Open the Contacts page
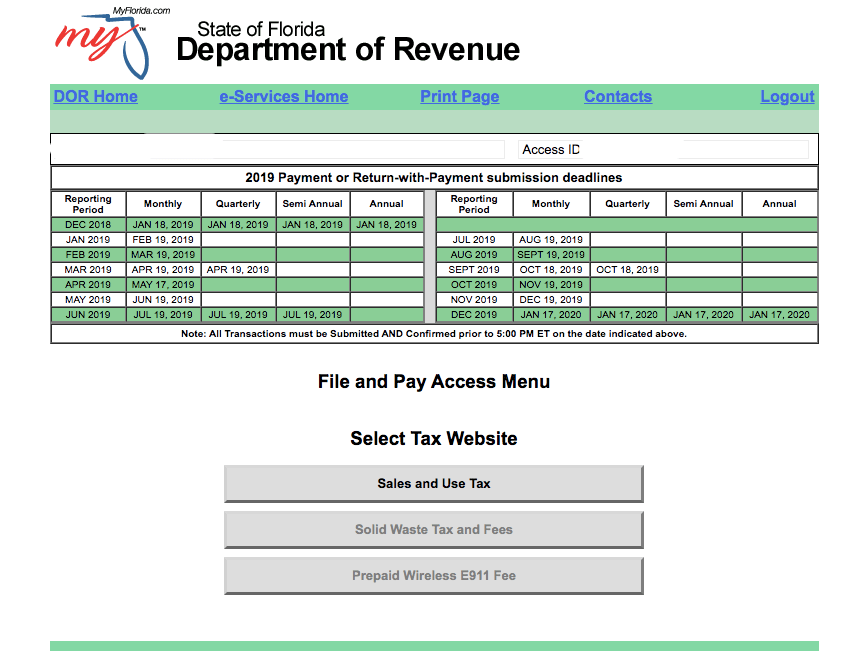The width and height of the screenshot is (847, 651). 618,97
